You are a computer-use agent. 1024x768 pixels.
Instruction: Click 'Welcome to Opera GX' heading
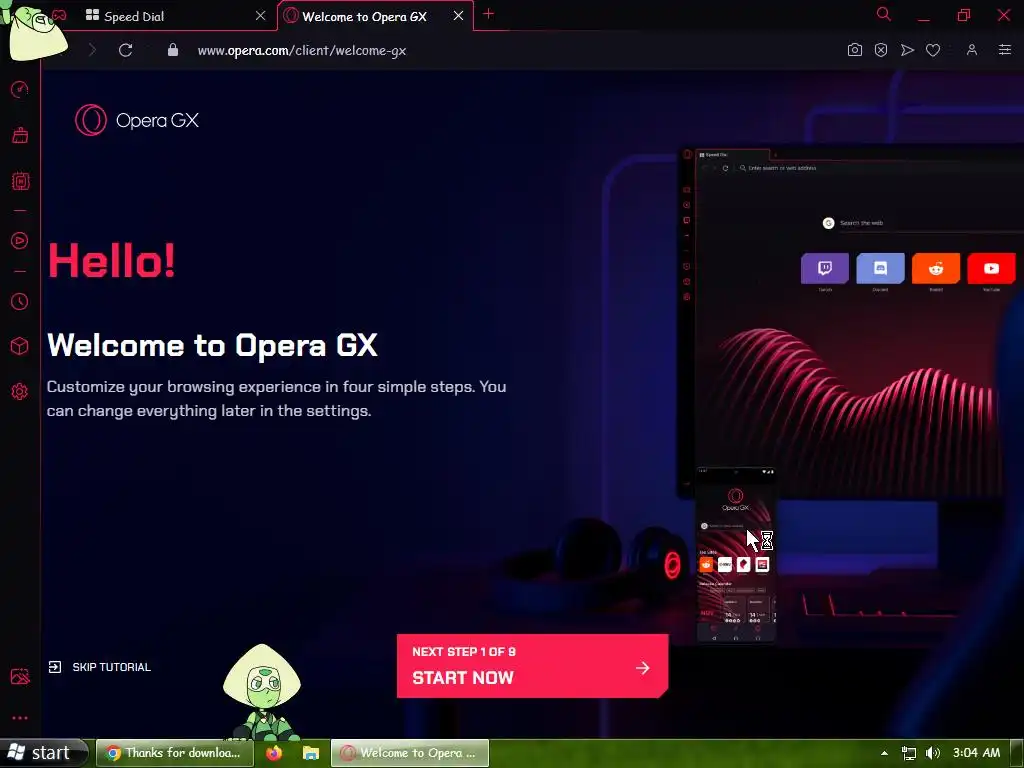pos(212,345)
